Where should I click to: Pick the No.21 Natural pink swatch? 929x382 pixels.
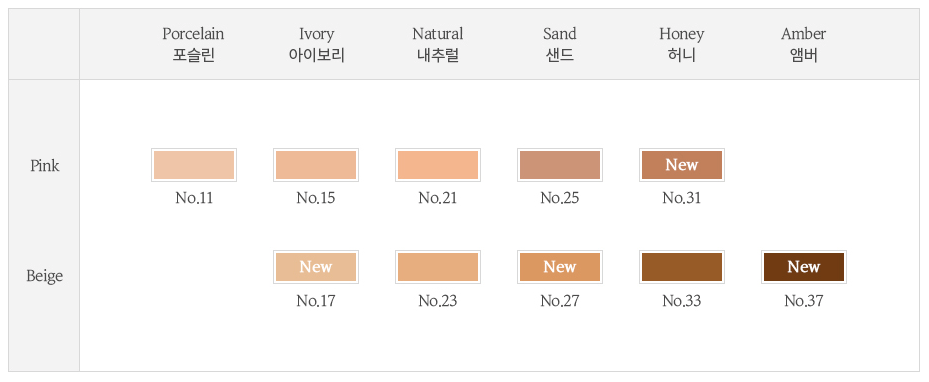[438, 165]
